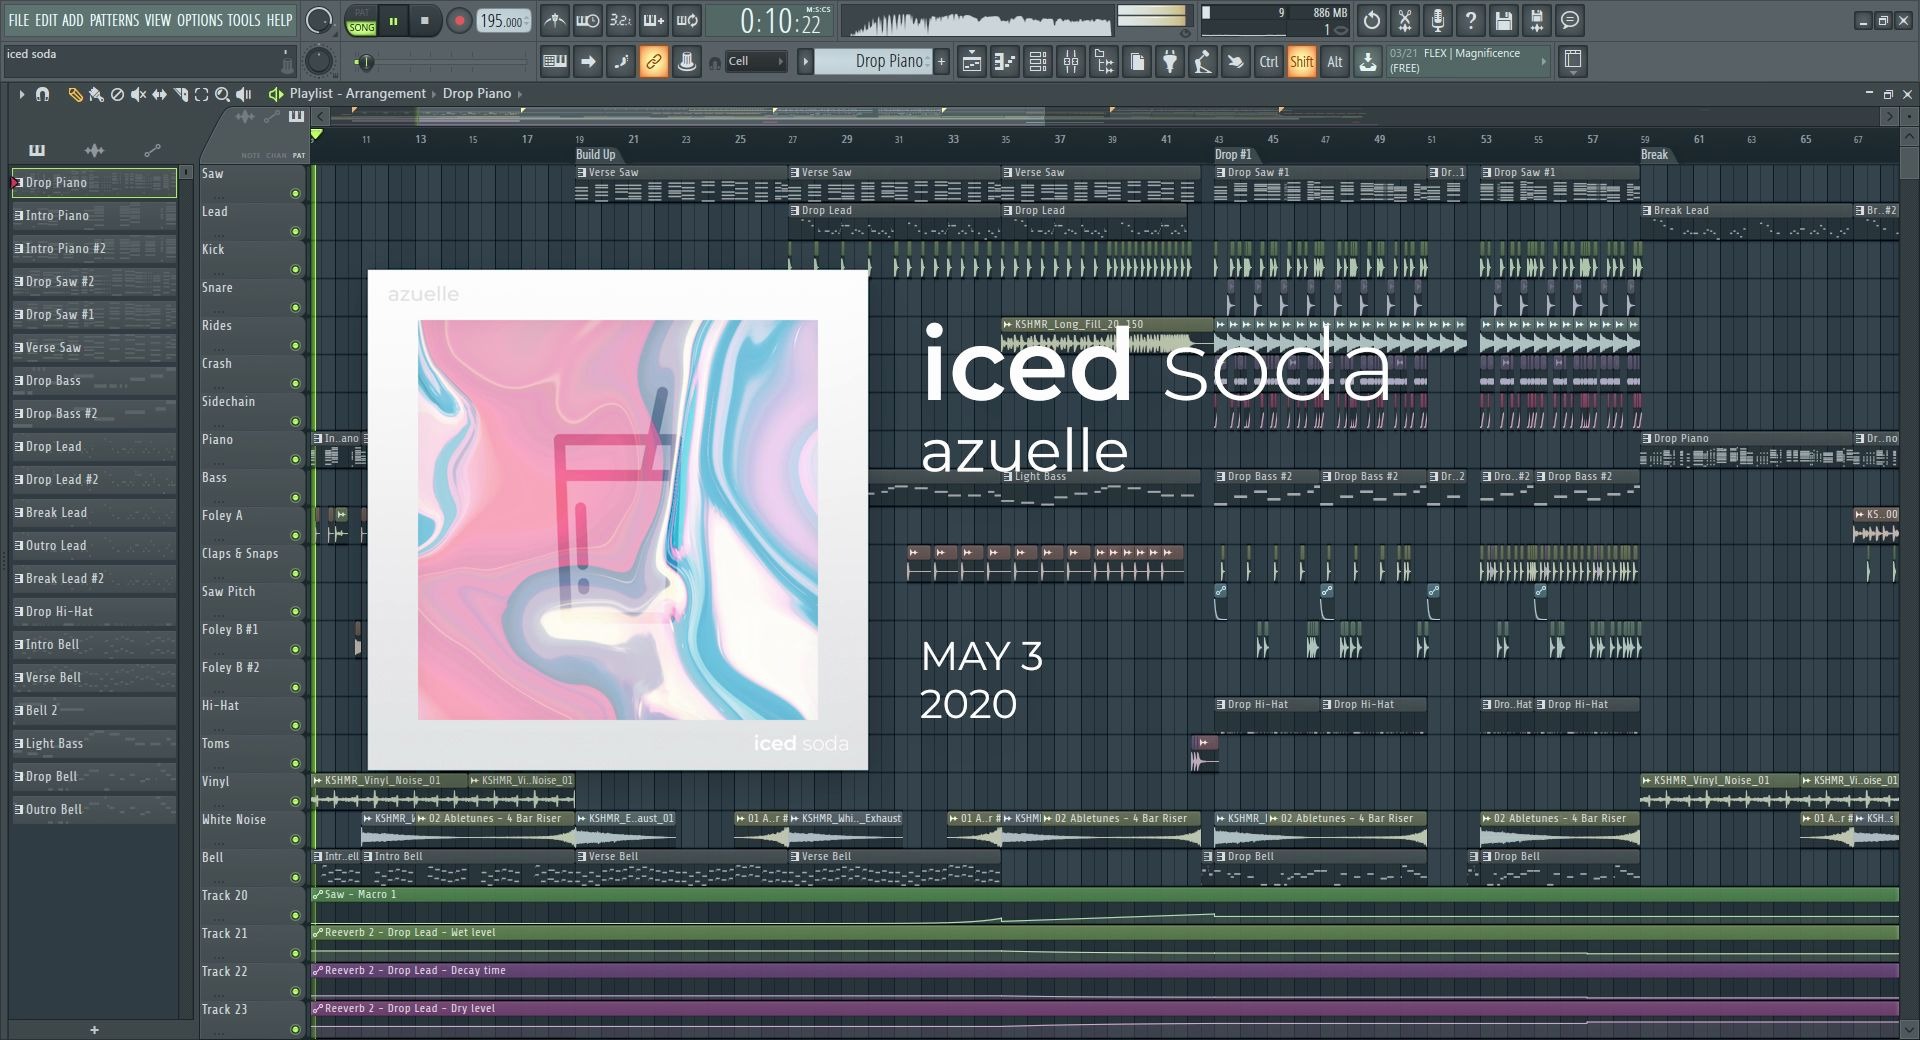Click Playlist - Arrangement breadcrumb

pyautogui.click(x=358, y=94)
